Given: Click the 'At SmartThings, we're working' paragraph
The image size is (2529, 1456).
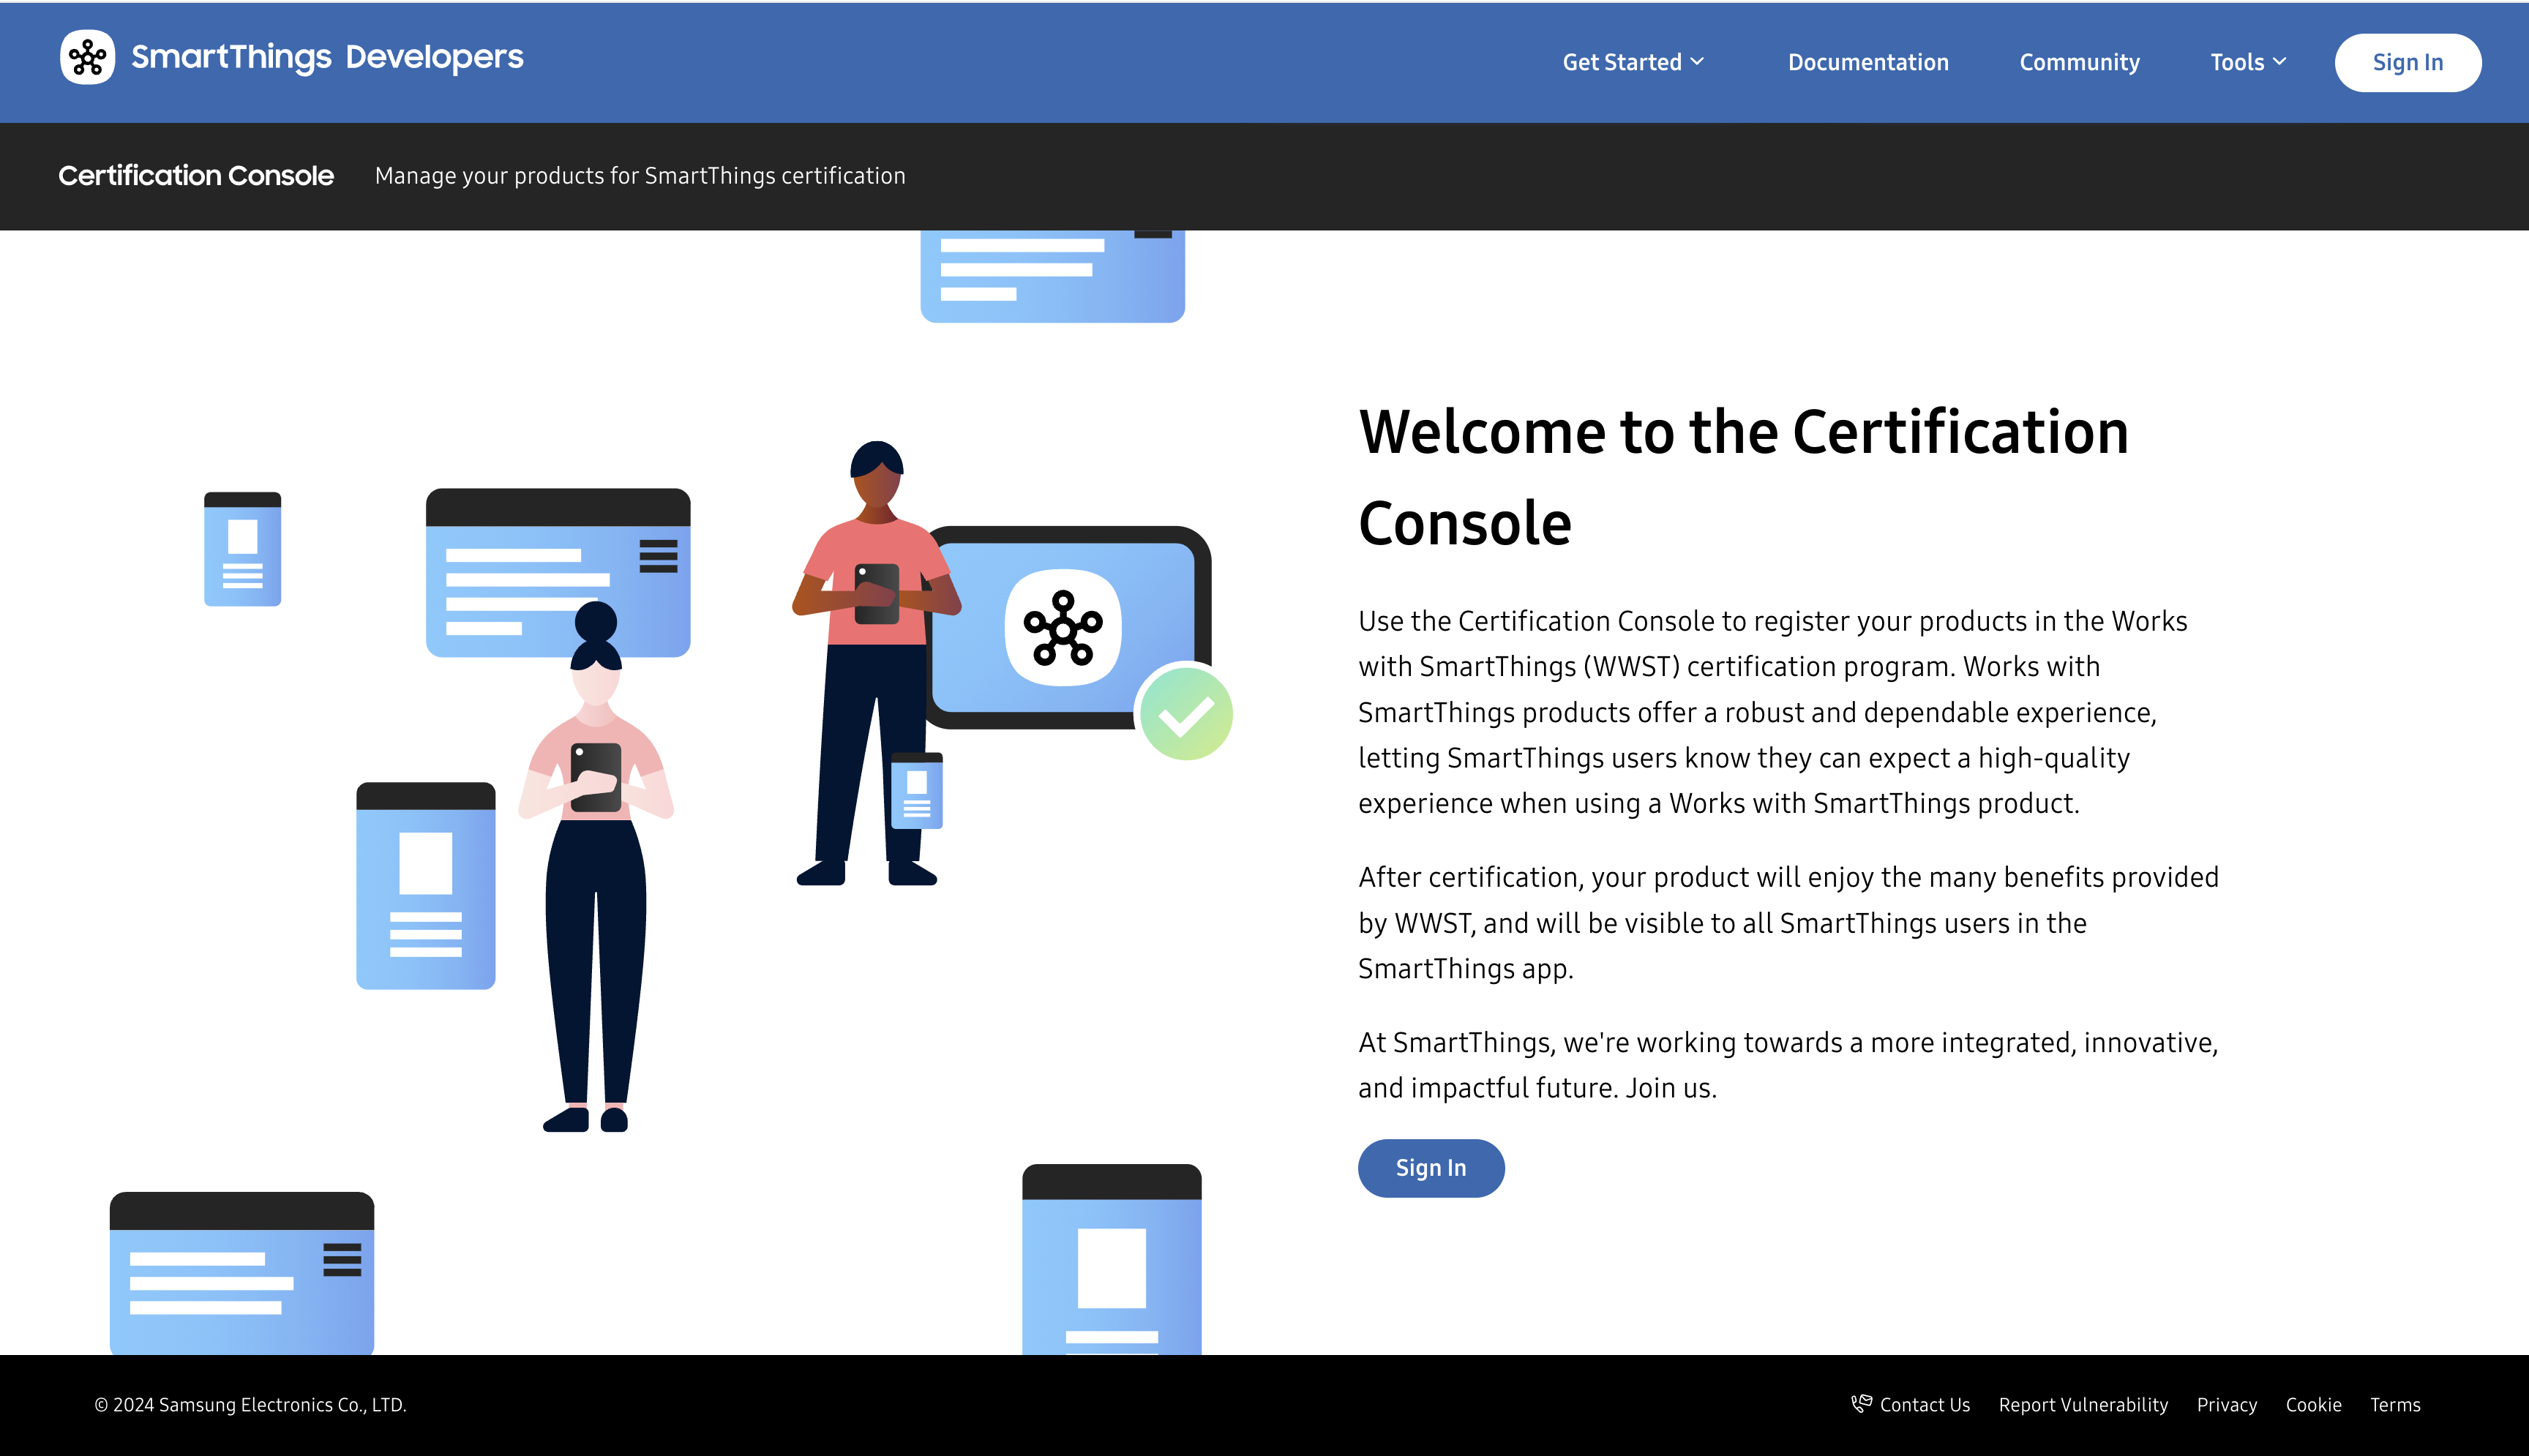Looking at the screenshot, I should click(1788, 1065).
